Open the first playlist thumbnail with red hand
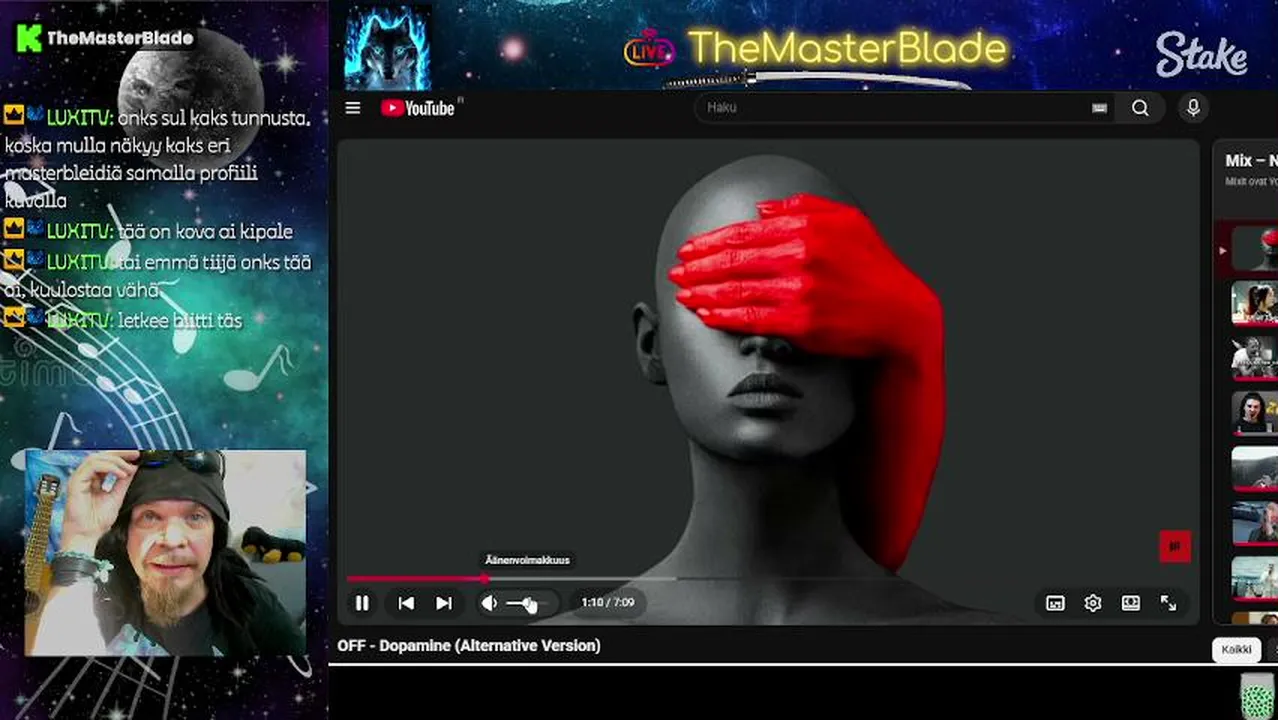 [x=1254, y=249]
